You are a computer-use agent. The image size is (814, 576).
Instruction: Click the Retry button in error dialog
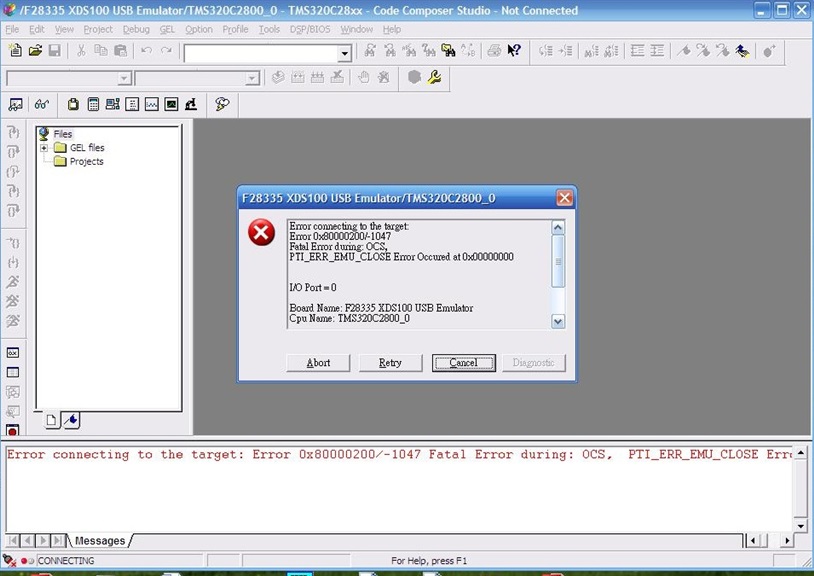[390, 363]
